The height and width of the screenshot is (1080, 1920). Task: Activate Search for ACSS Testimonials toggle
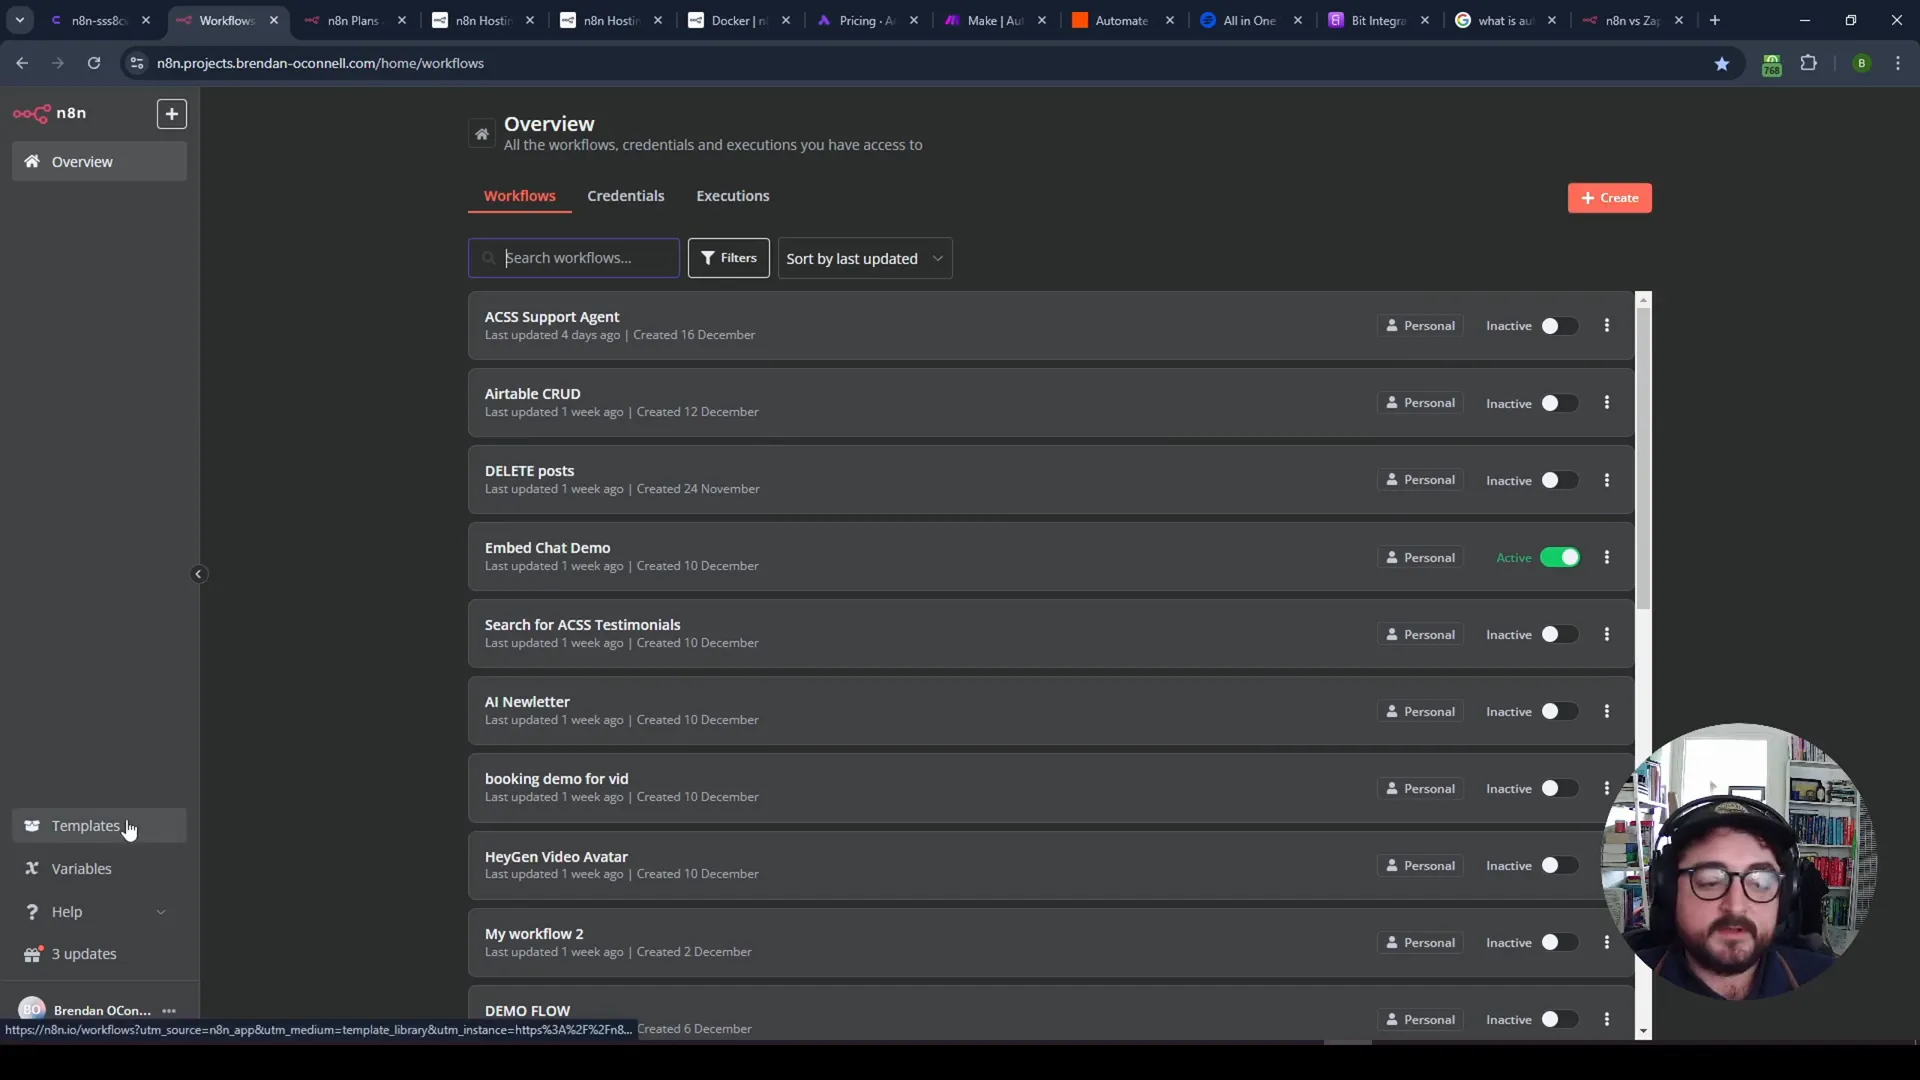[x=1559, y=634]
